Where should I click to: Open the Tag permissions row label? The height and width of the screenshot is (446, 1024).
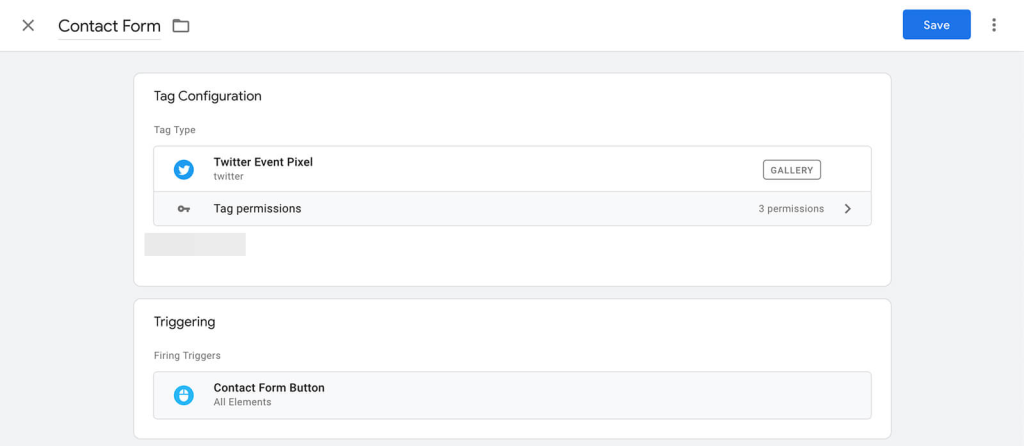click(257, 209)
